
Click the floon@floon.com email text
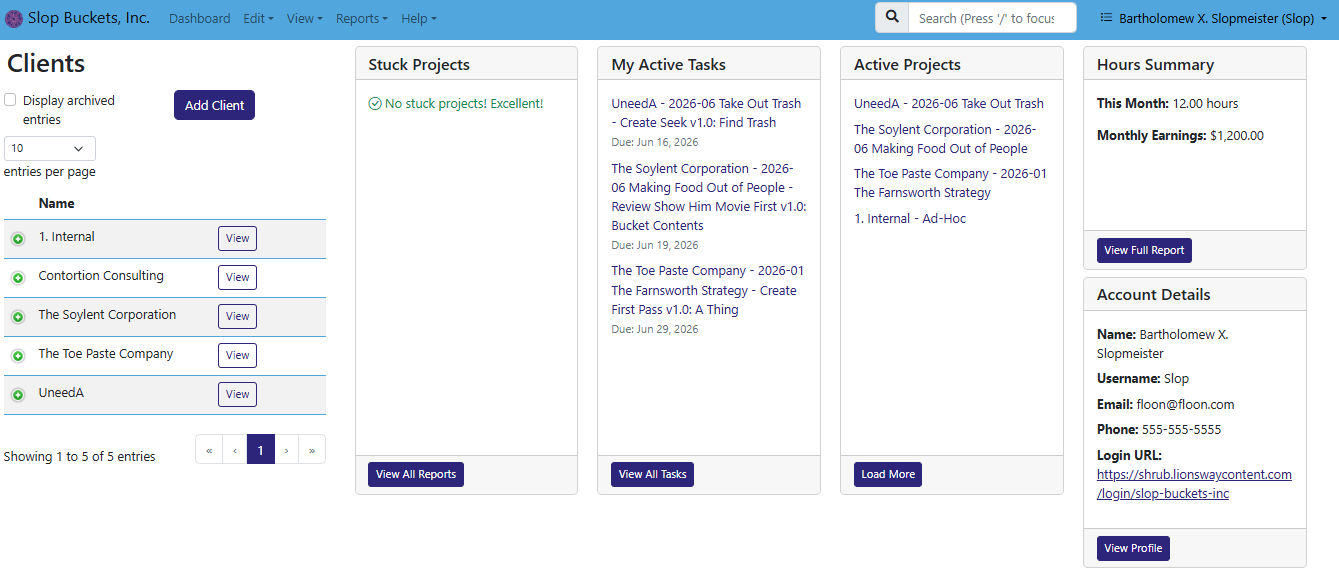1186,404
